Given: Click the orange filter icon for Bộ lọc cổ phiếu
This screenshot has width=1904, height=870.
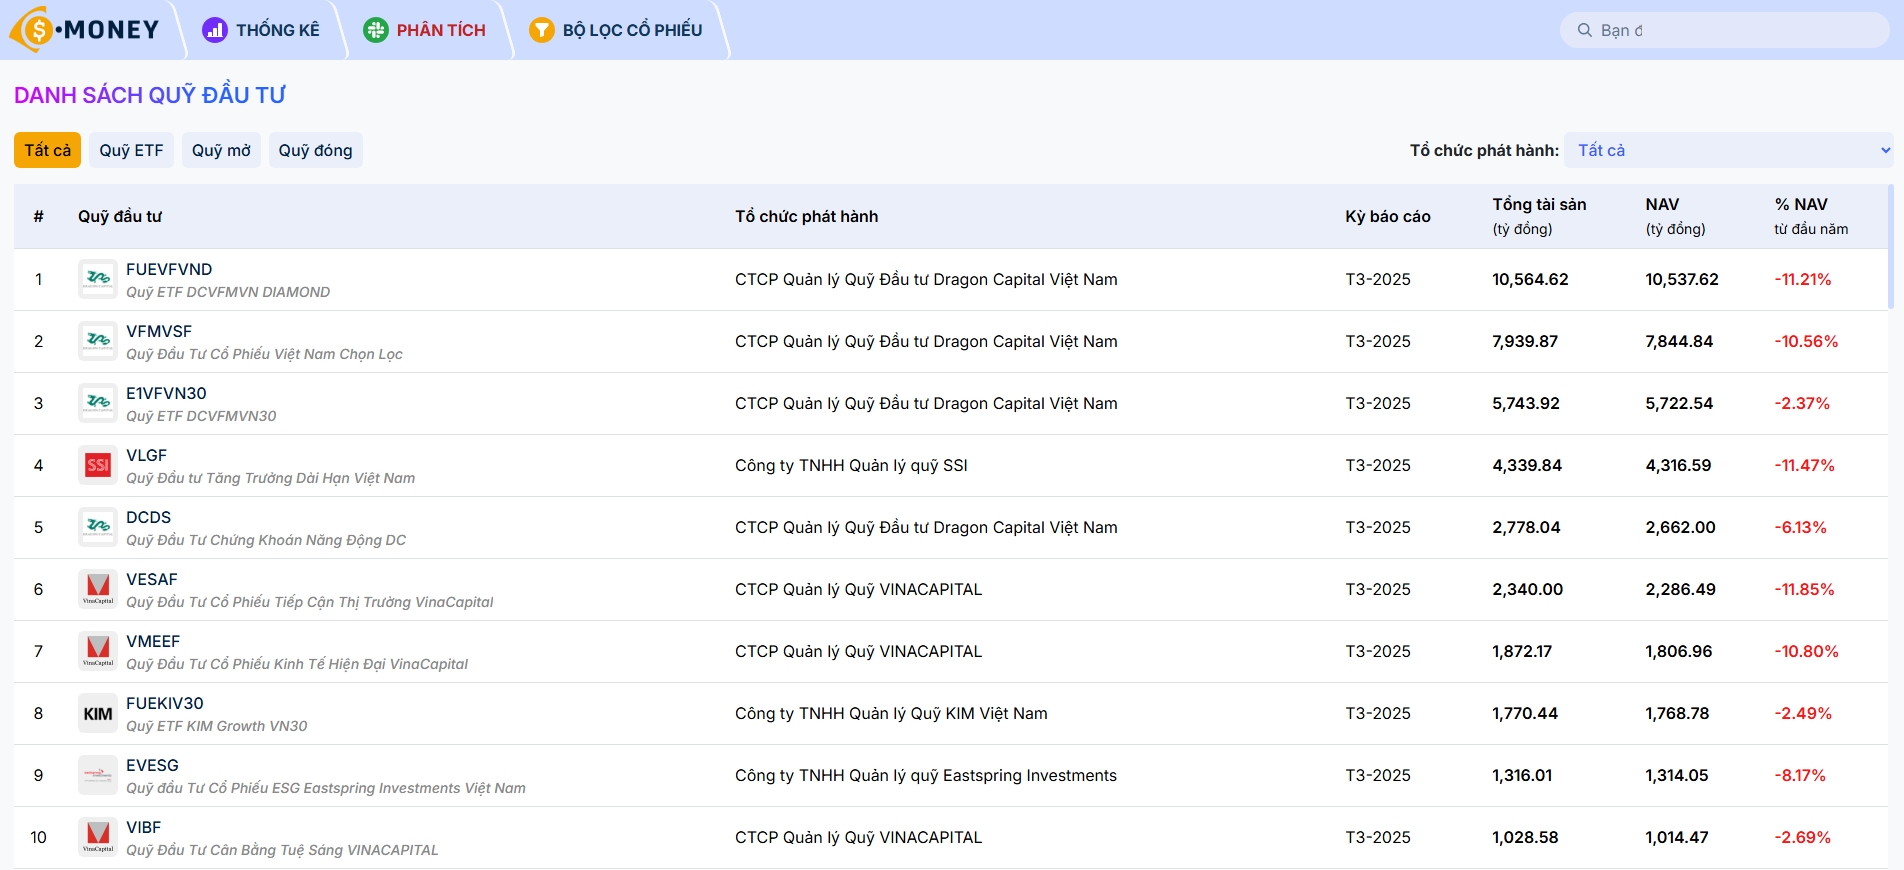Looking at the screenshot, I should tap(542, 30).
